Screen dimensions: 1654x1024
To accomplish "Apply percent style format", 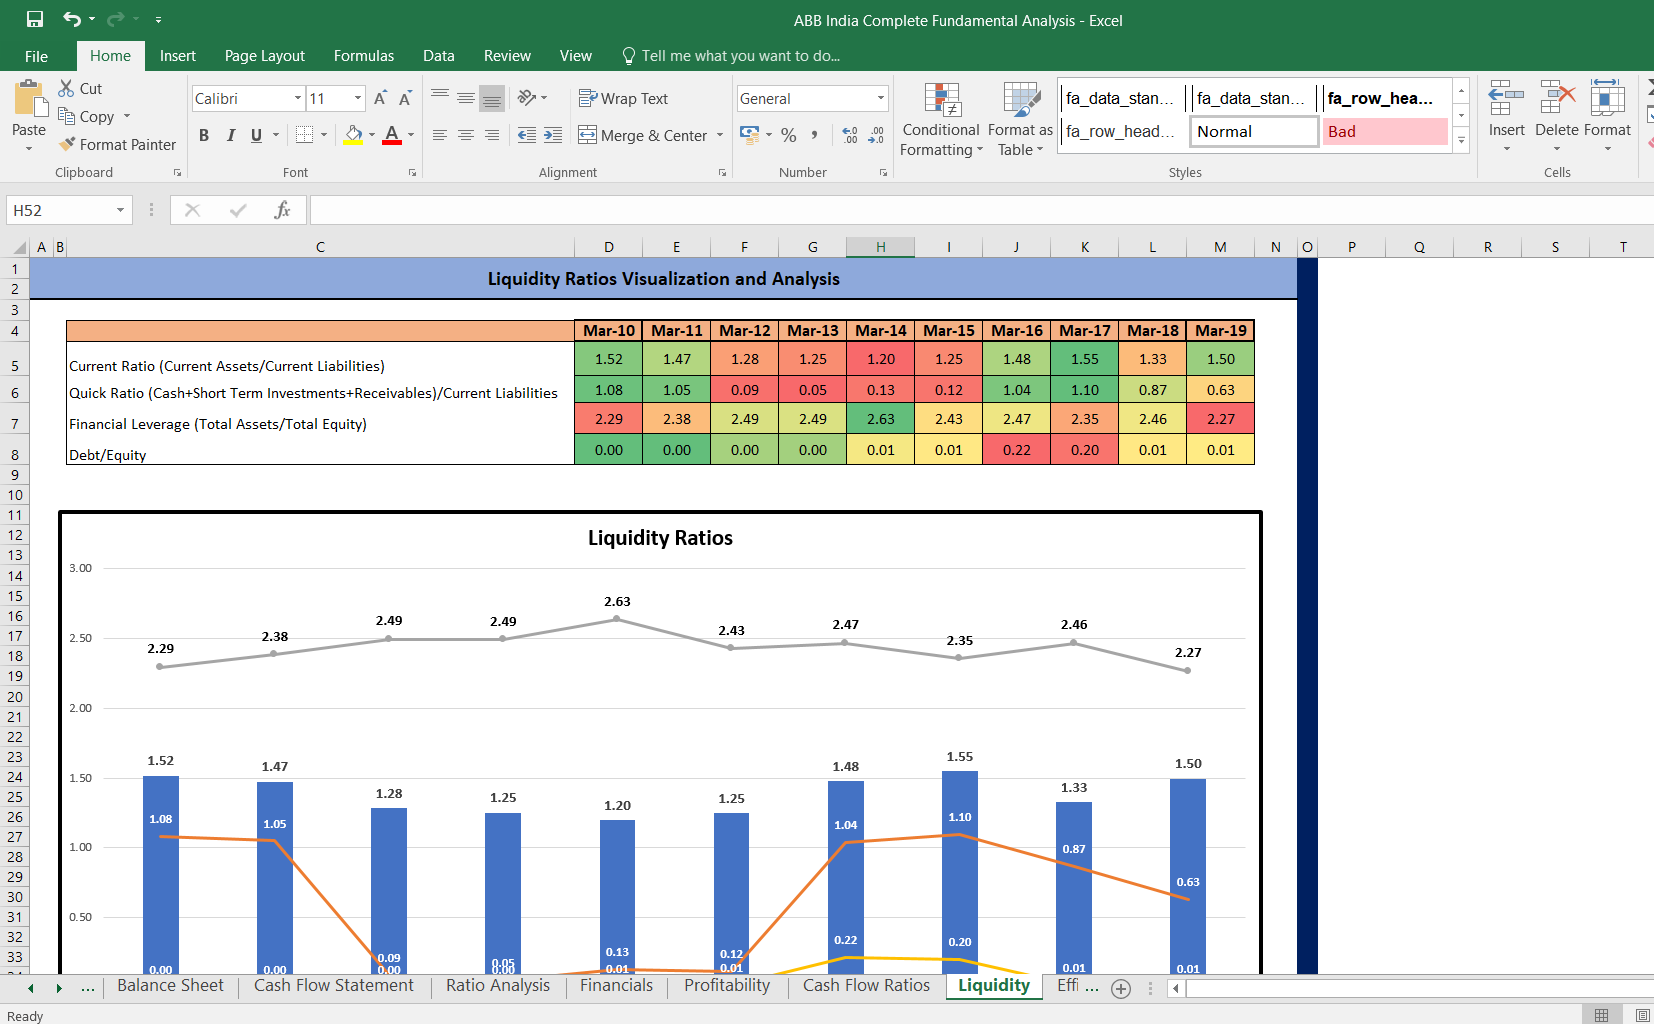I will coord(789,135).
